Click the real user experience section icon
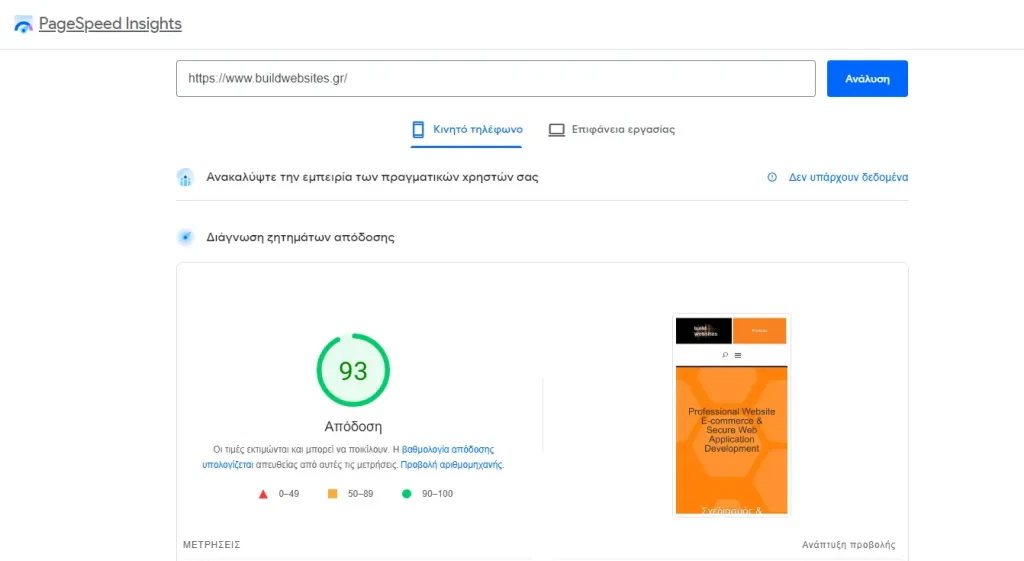The height and width of the screenshot is (561, 1024). [x=185, y=177]
